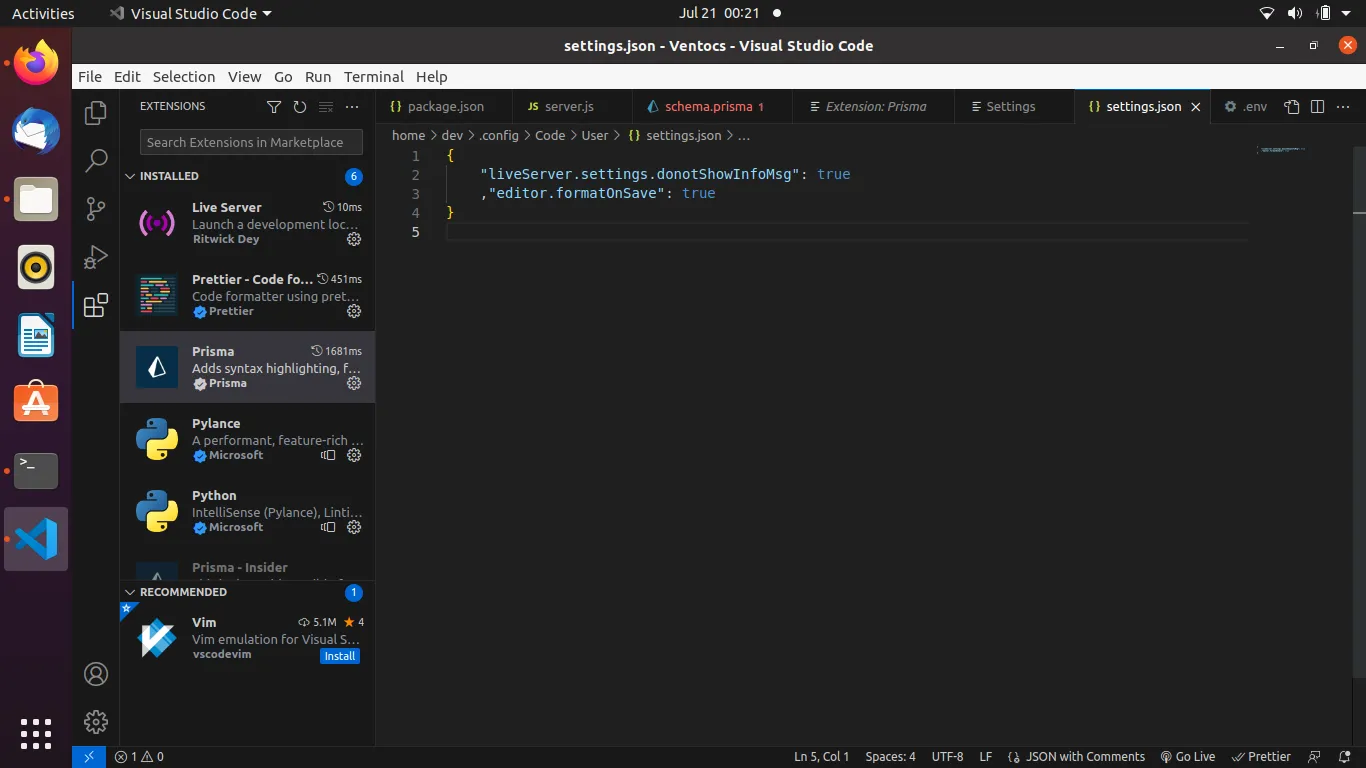The image size is (1366, 768).
Task: Open the Explorer view in activity bar
Action: pyautogui.click(x=96, y=113)
